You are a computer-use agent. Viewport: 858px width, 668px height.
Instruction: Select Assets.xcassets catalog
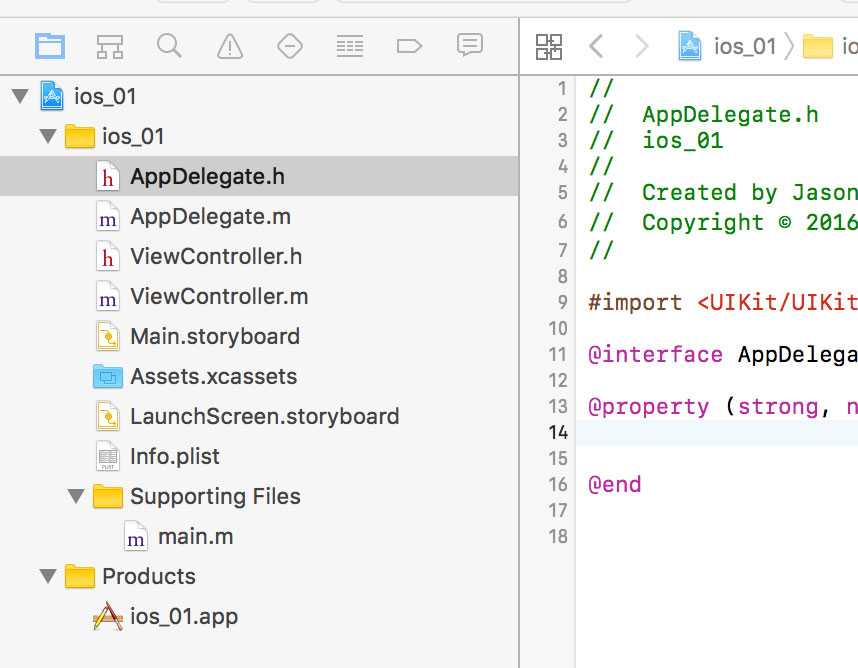213,377
